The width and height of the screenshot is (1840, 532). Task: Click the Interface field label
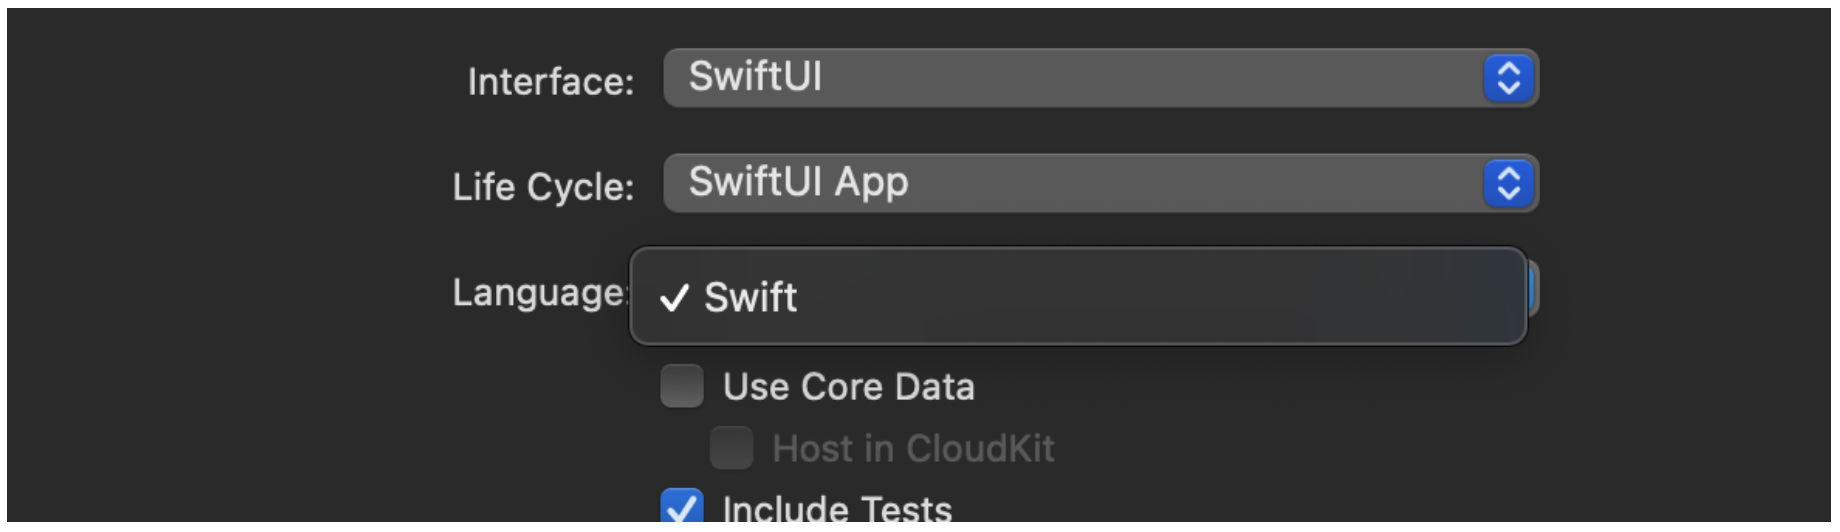(x=550, y=82)
